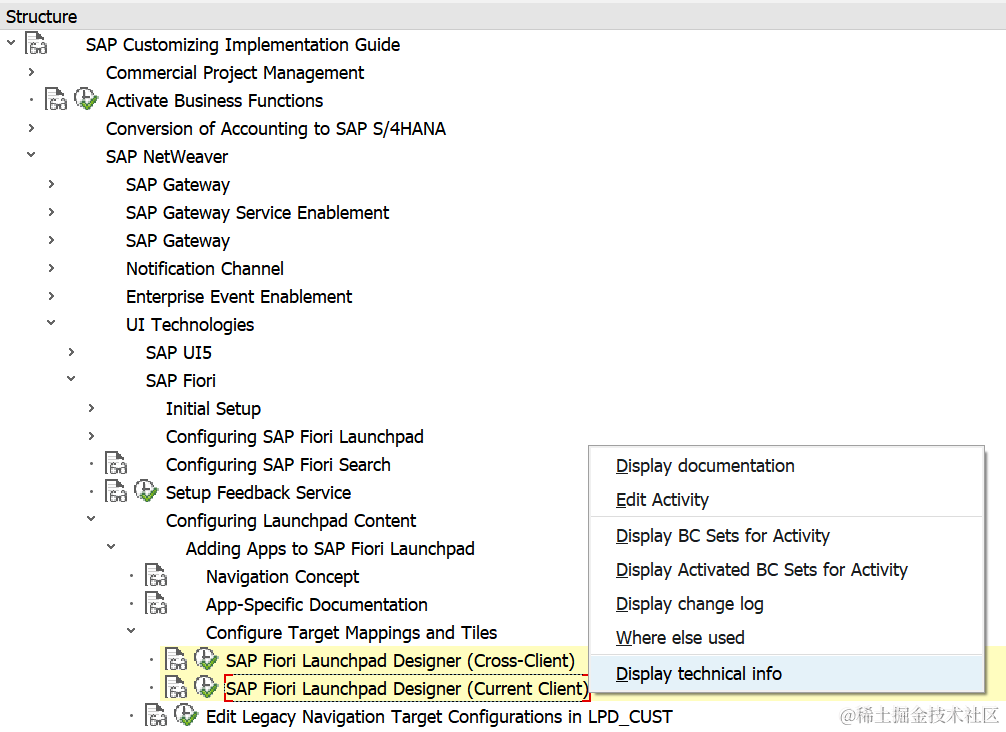
Task: Select SAP NetWeaver tree row
Action: (x=167, y=157)
